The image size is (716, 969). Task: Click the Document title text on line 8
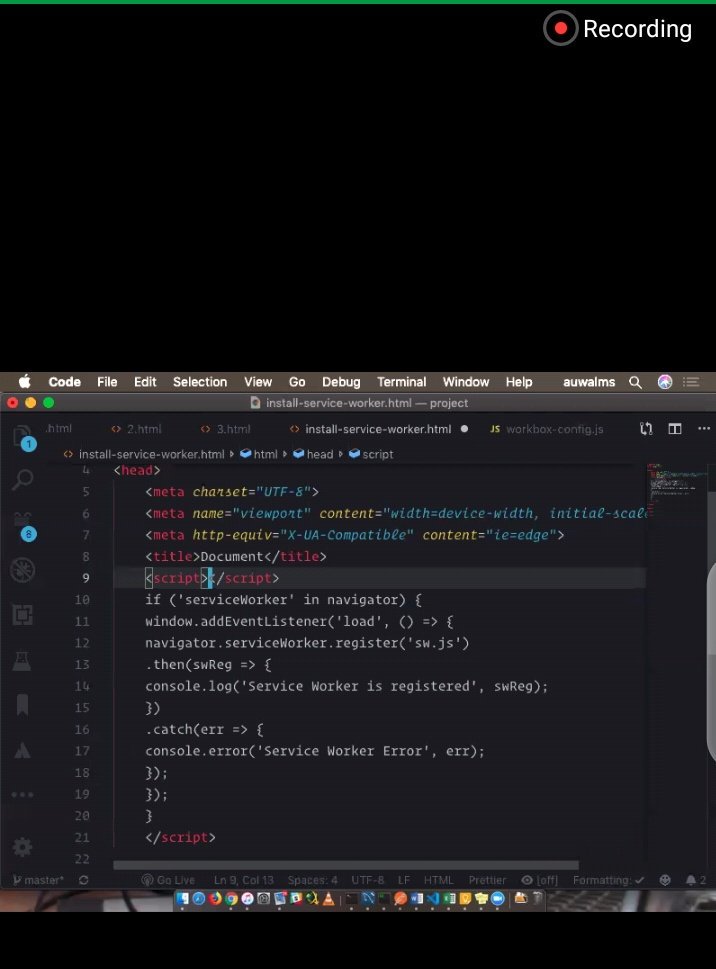[232, 556]
